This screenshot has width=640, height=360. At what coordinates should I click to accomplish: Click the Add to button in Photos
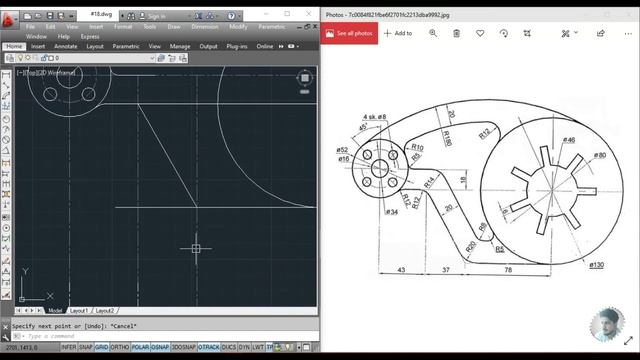[398, 33]
